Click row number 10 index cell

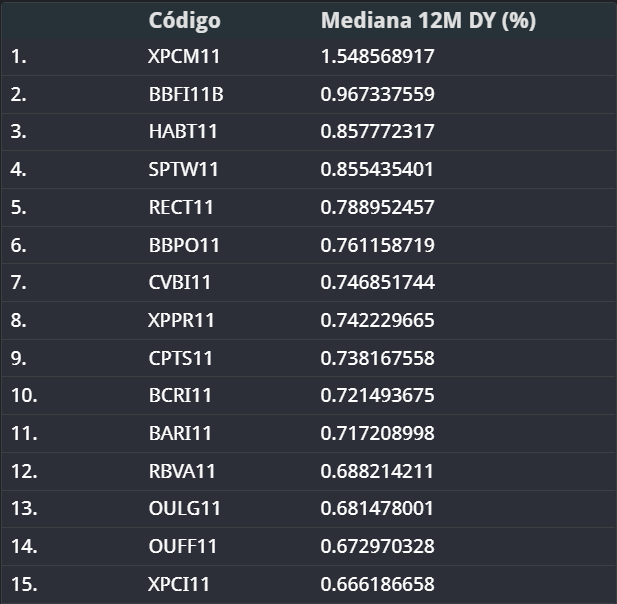coord(24,395)
